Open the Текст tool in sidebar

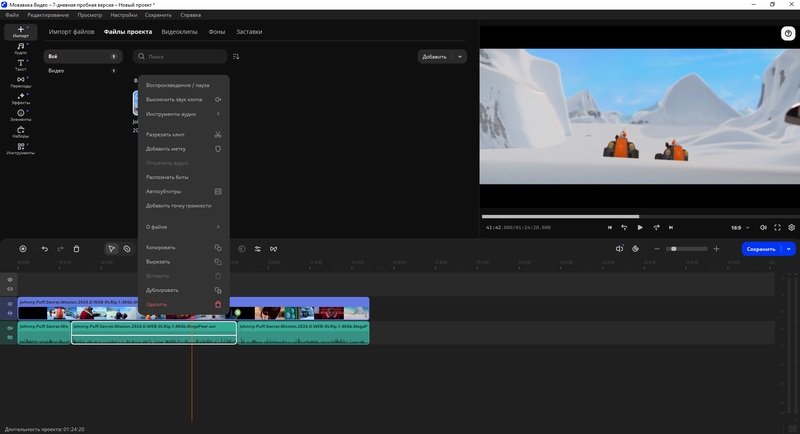tap(21, 65)
